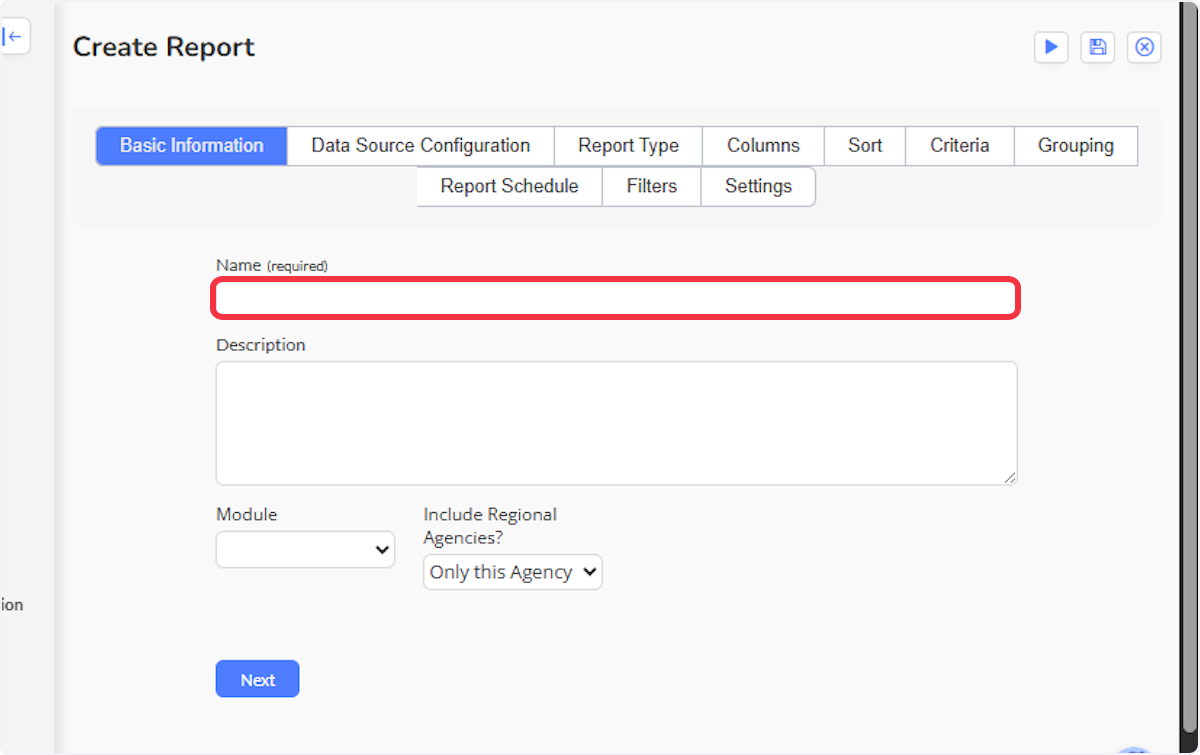This screenshot has height=755, width=1200.
Task: Open the Grouping tab
Action: (1076, 146)
